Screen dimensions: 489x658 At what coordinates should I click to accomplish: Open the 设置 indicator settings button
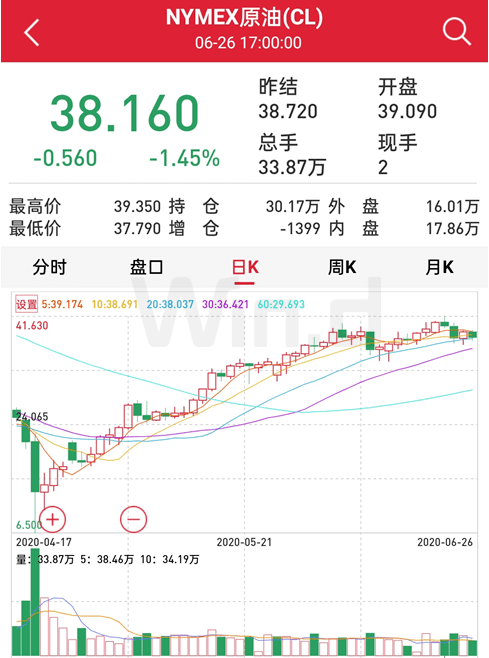coord(26,304)
